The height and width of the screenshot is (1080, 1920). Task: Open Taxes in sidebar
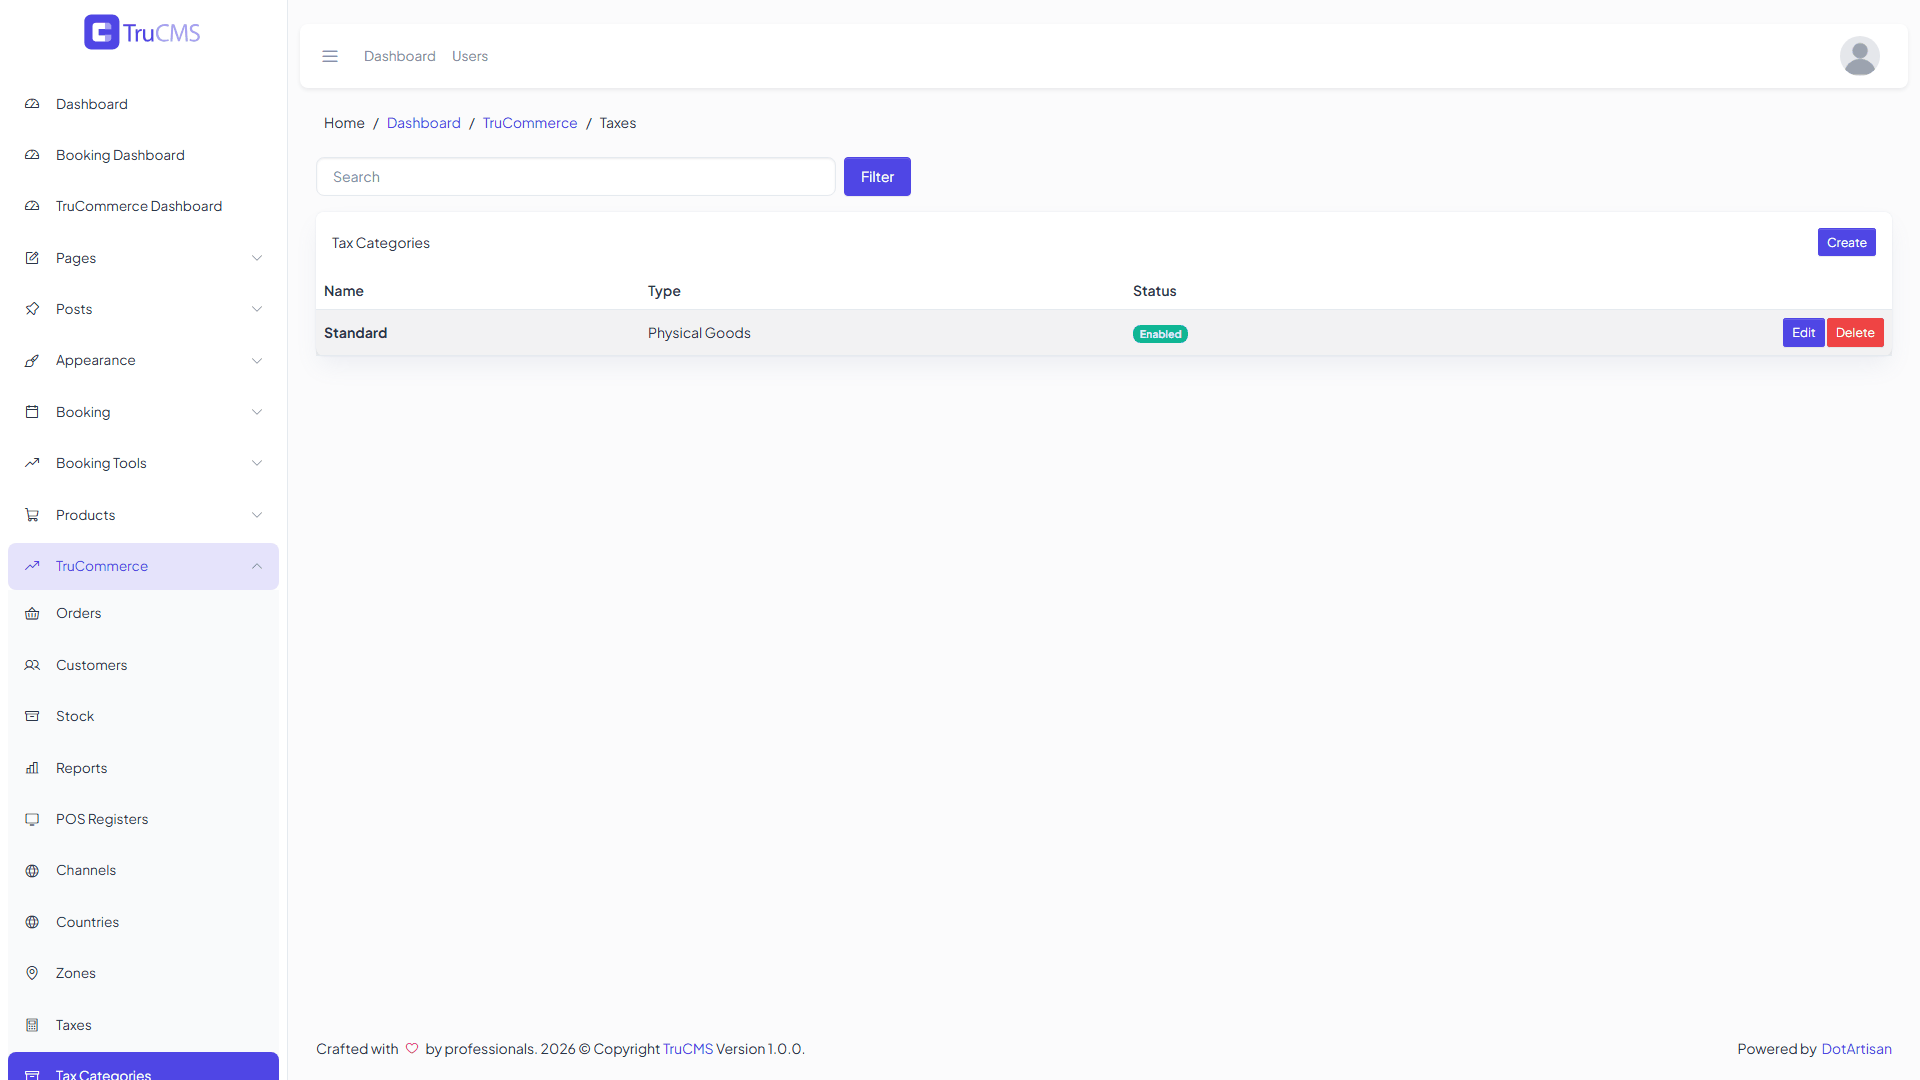(143, 1025)
